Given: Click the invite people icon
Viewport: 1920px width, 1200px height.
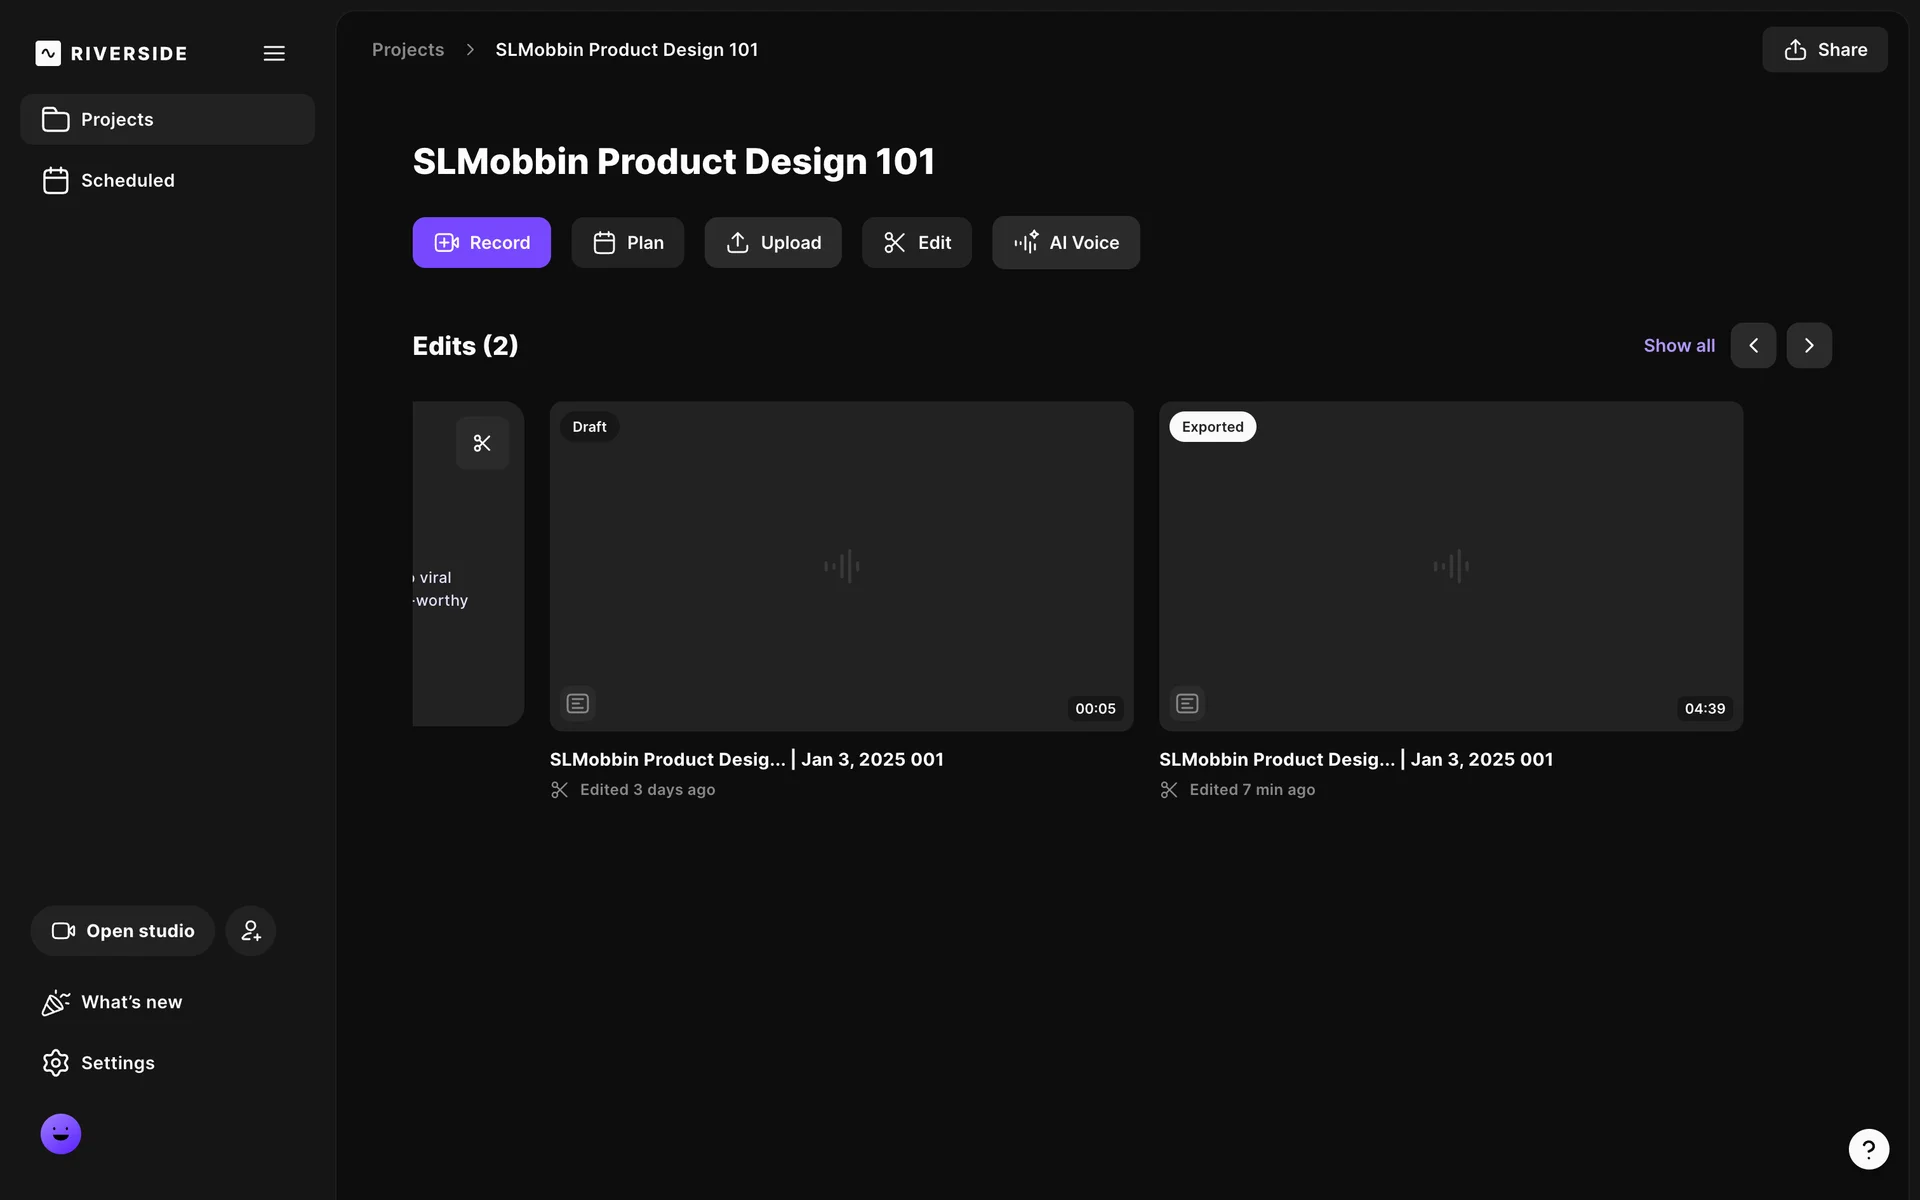Looking at the screenshot, I should coord(250,930).
